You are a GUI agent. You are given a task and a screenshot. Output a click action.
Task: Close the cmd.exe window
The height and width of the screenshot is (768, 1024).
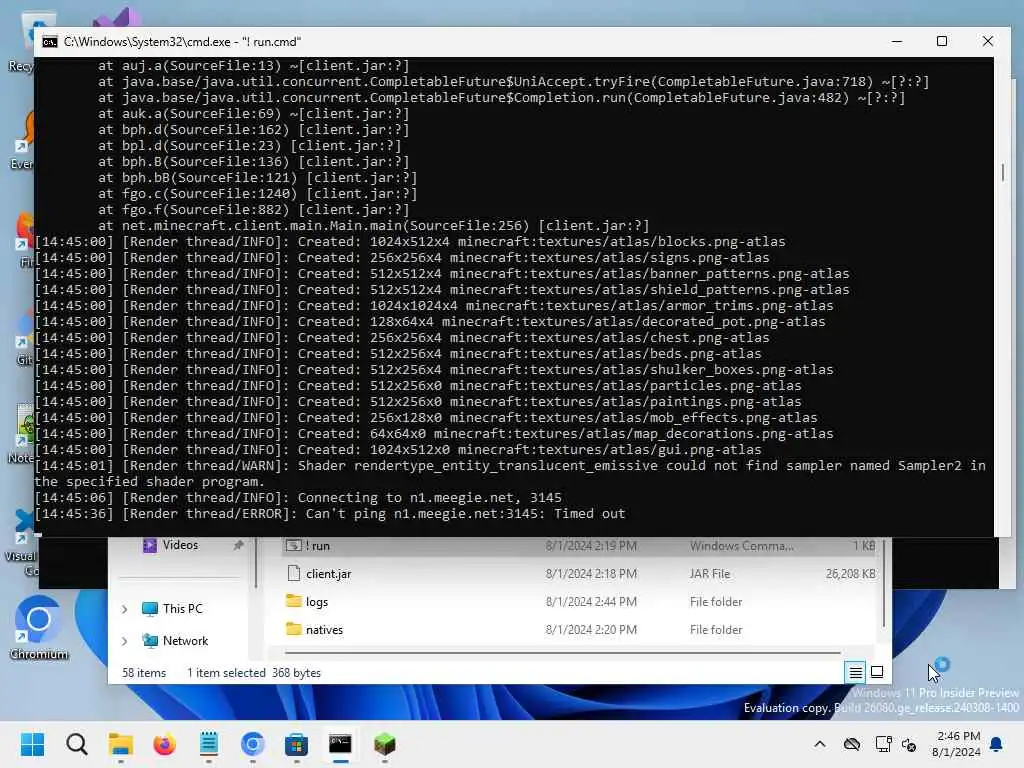pos(987,41)
